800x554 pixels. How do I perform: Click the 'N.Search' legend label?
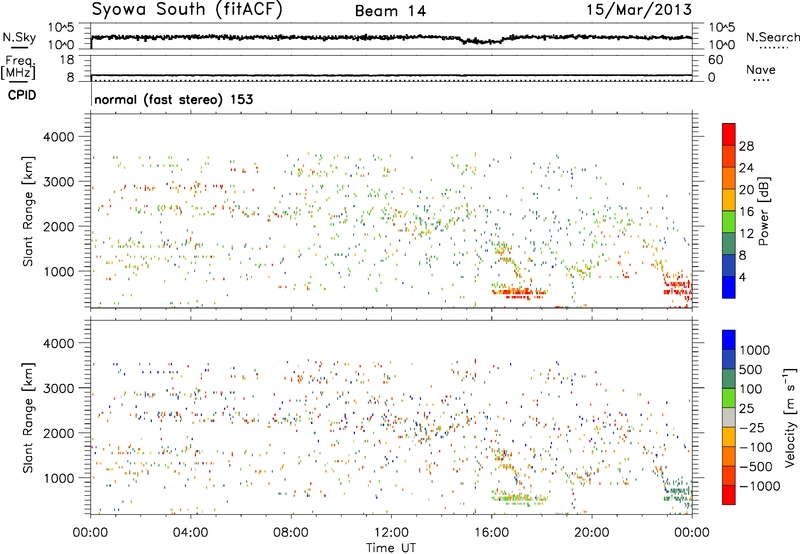(772, 37)
